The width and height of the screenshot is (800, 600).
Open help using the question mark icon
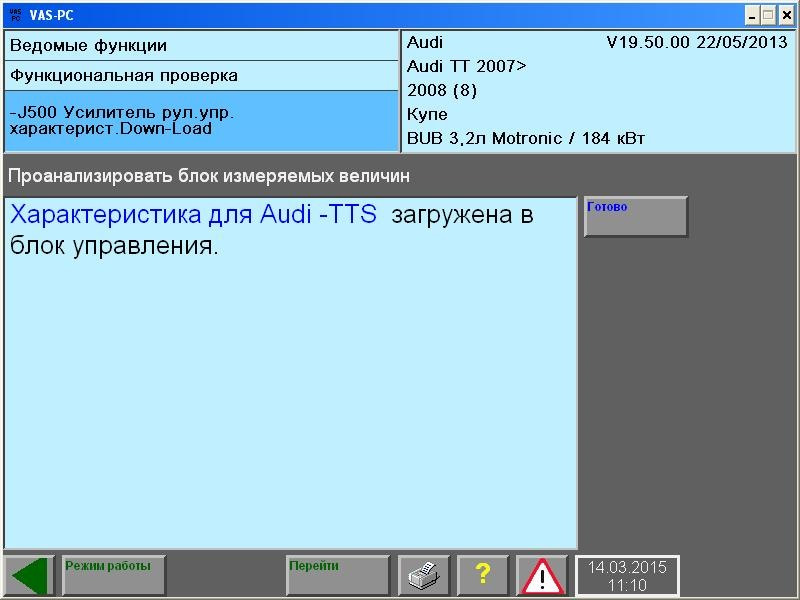[x=483, y=575]
